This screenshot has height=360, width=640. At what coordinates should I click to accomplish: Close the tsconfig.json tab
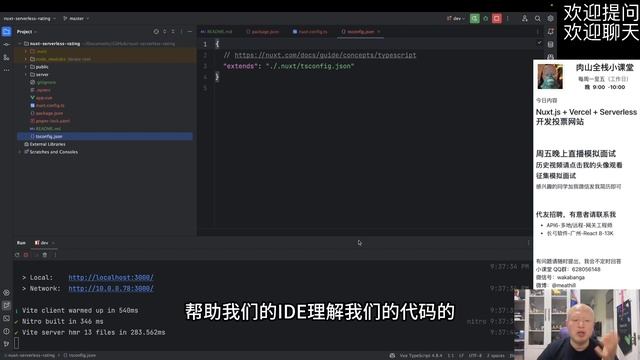[x=379, y=31]
